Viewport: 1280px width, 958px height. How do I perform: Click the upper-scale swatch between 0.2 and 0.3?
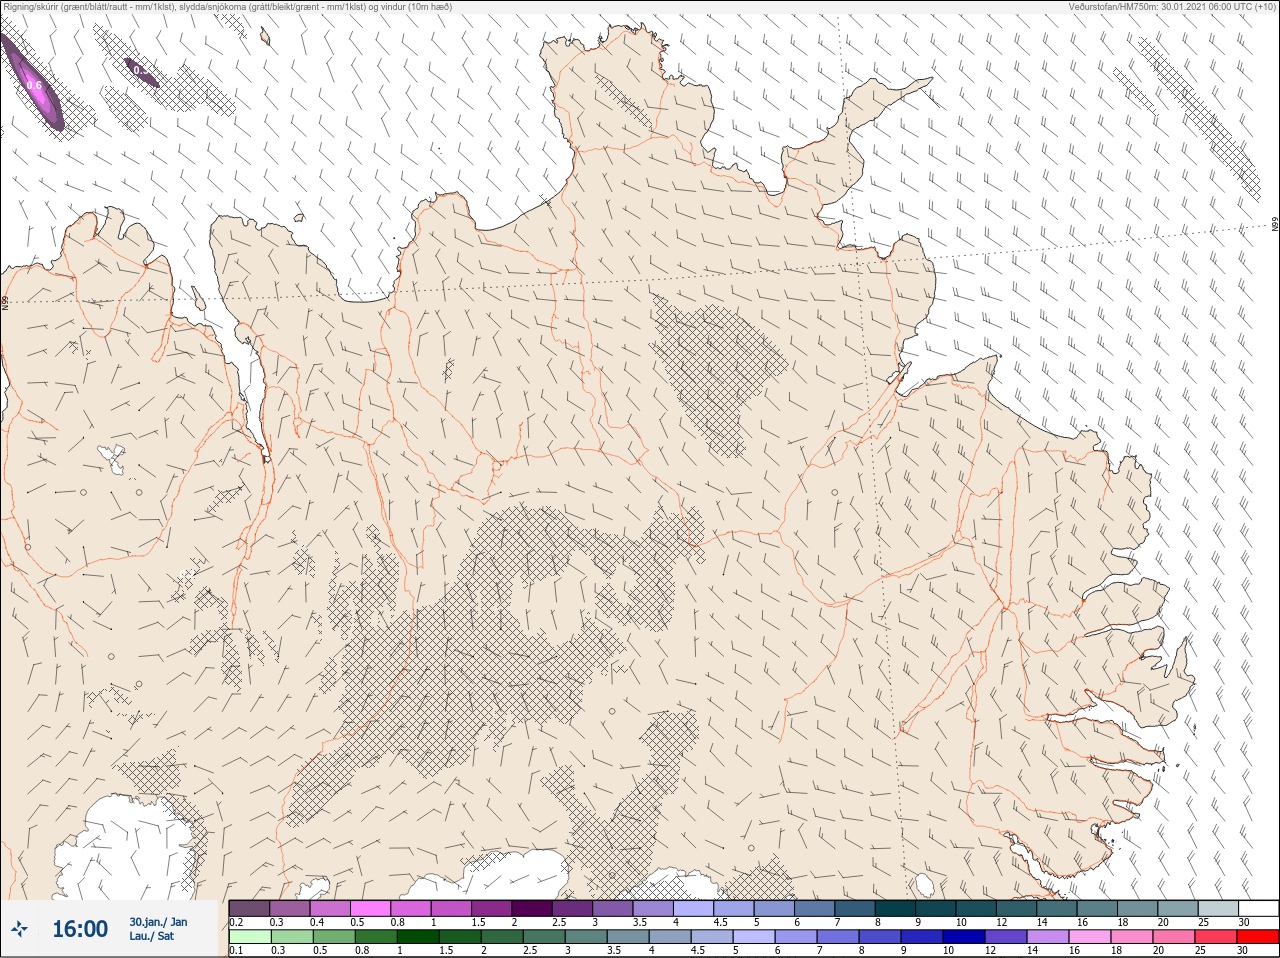249,908
